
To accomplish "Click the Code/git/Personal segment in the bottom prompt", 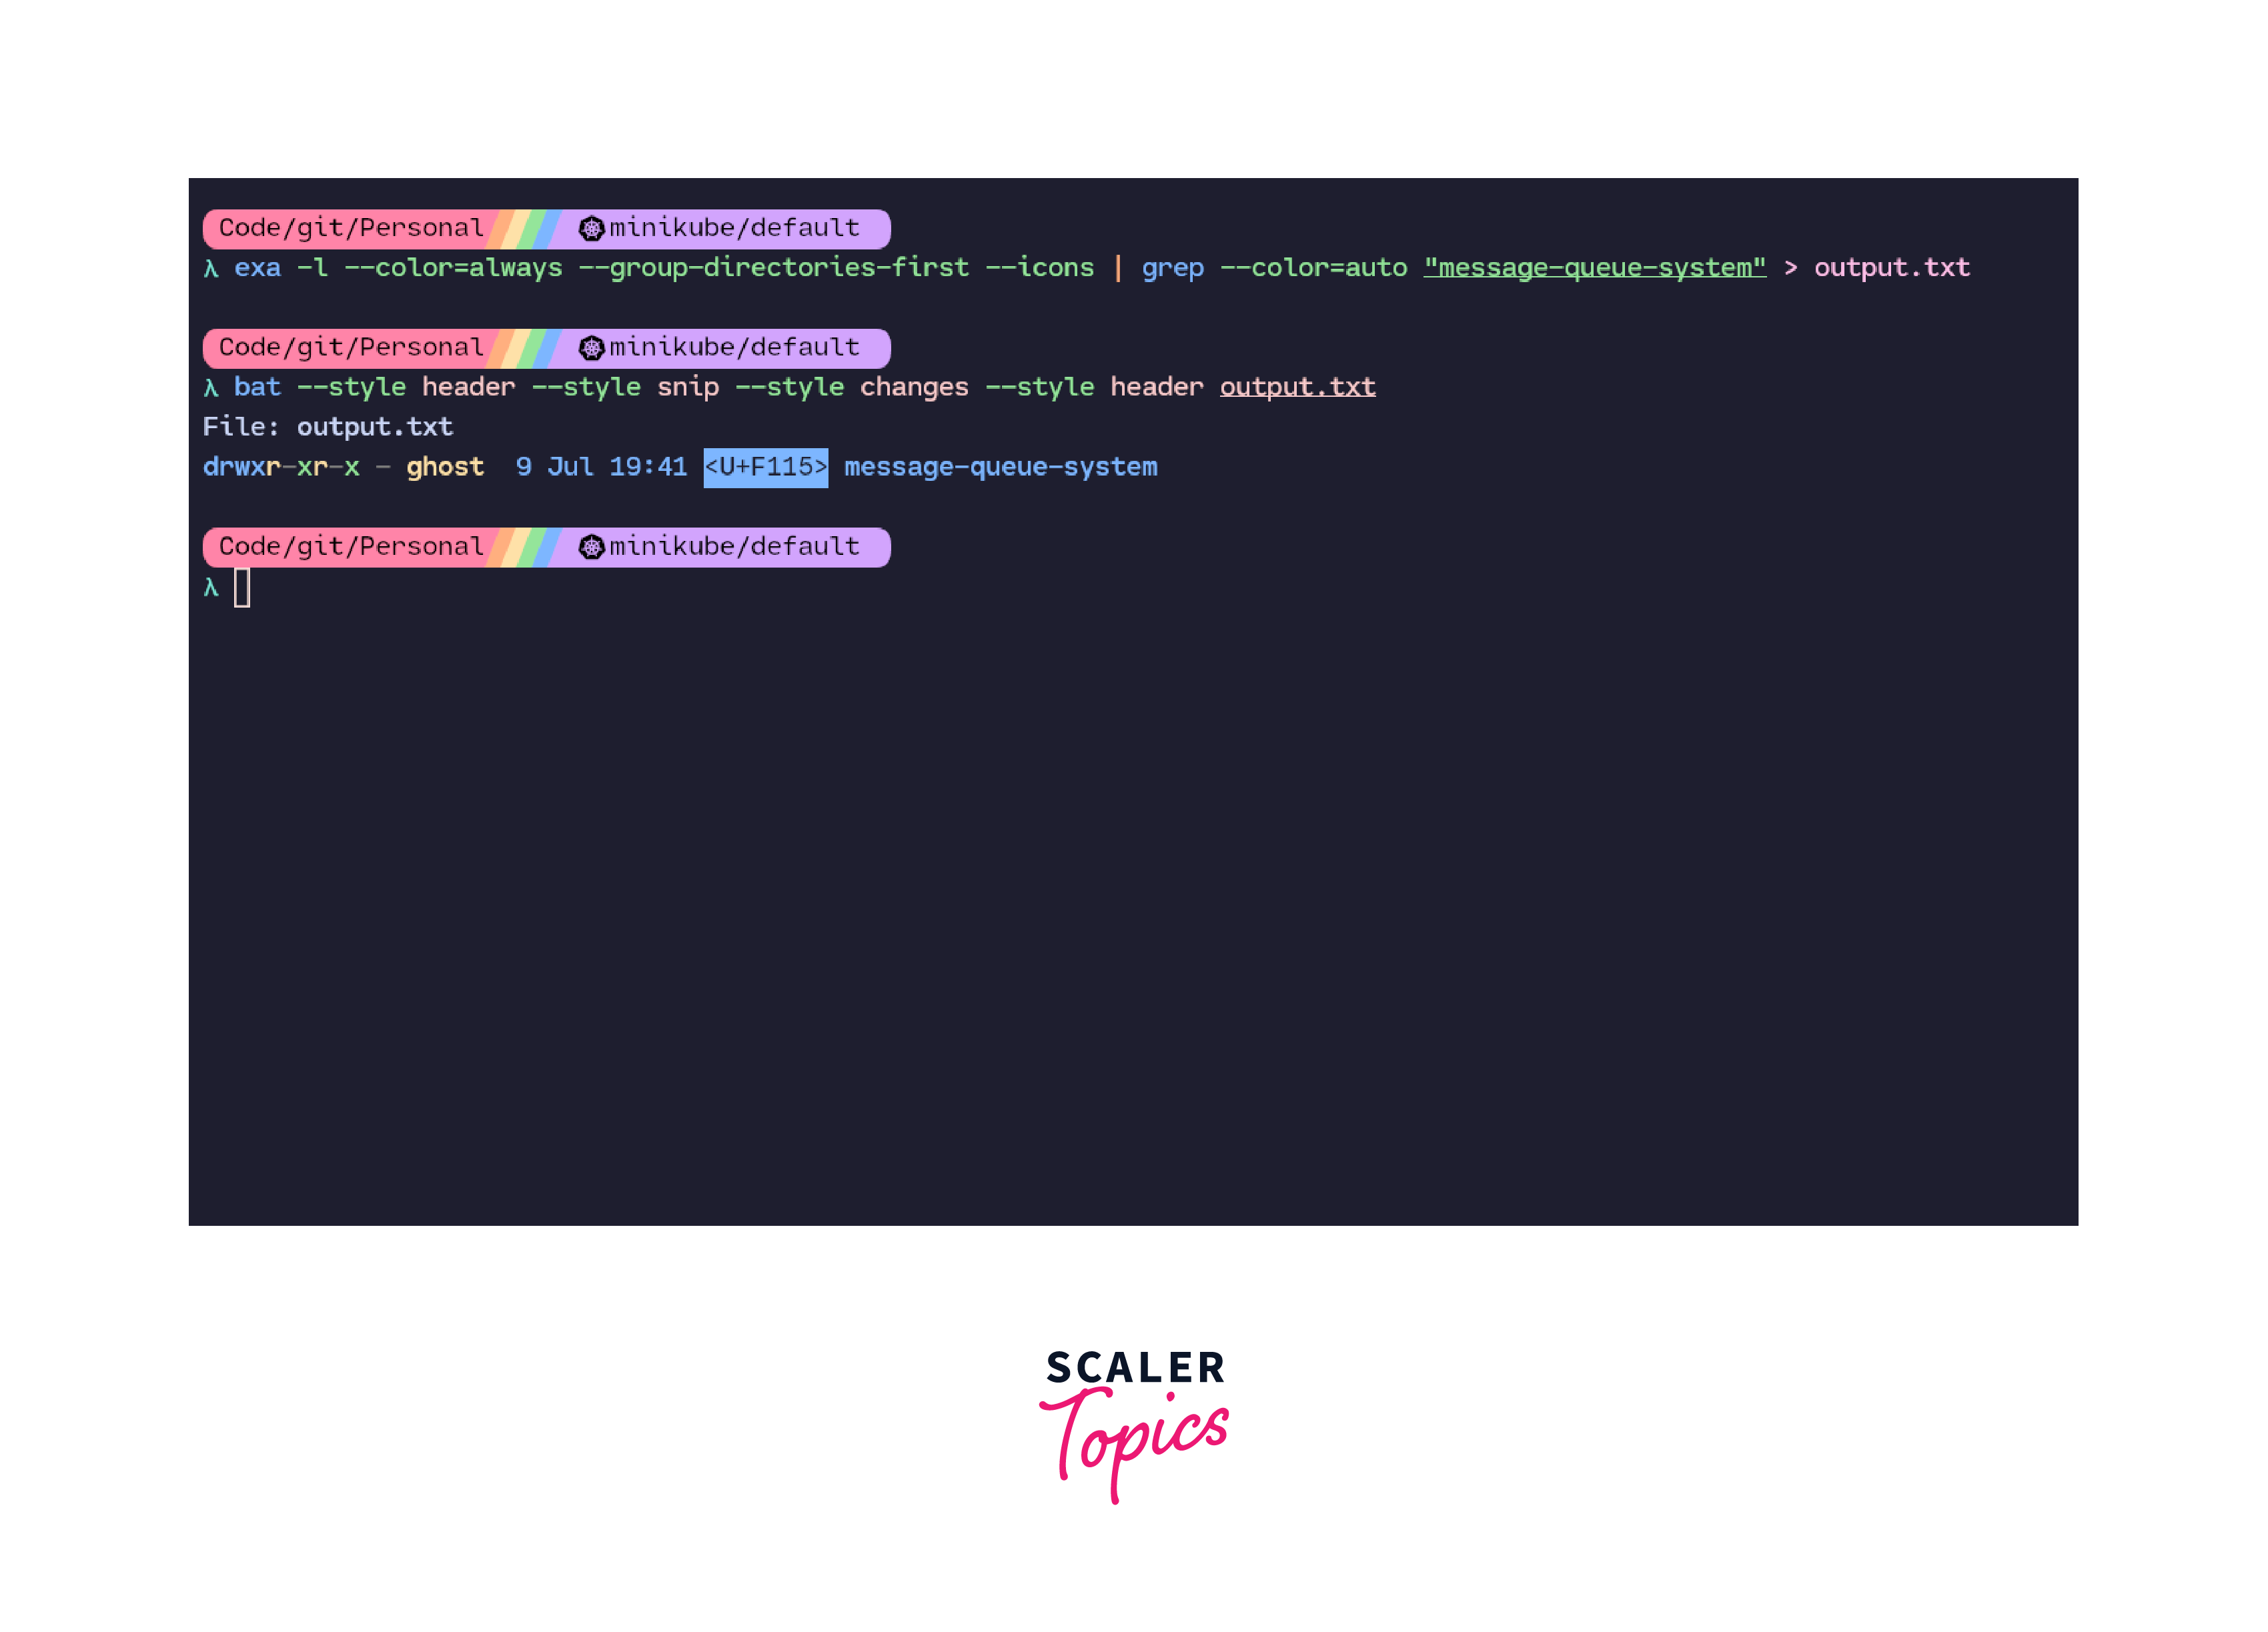I will coord(350,547).
